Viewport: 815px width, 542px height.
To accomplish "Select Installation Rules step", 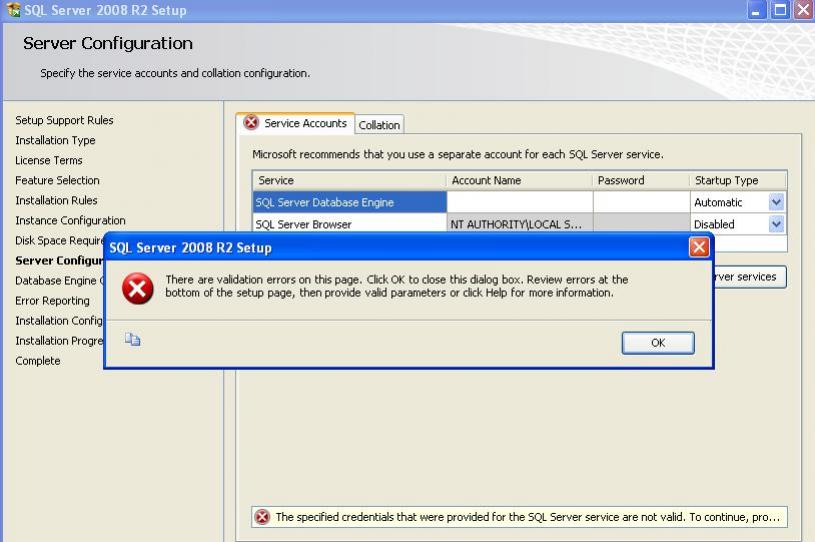I will tap(56, 201).
